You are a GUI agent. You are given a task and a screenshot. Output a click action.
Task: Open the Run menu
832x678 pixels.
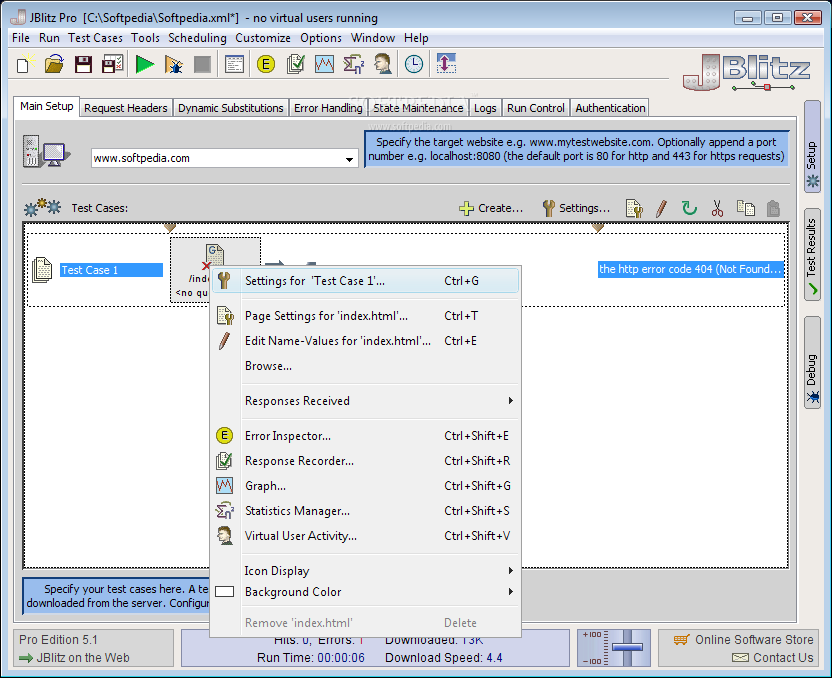[49, 38]
